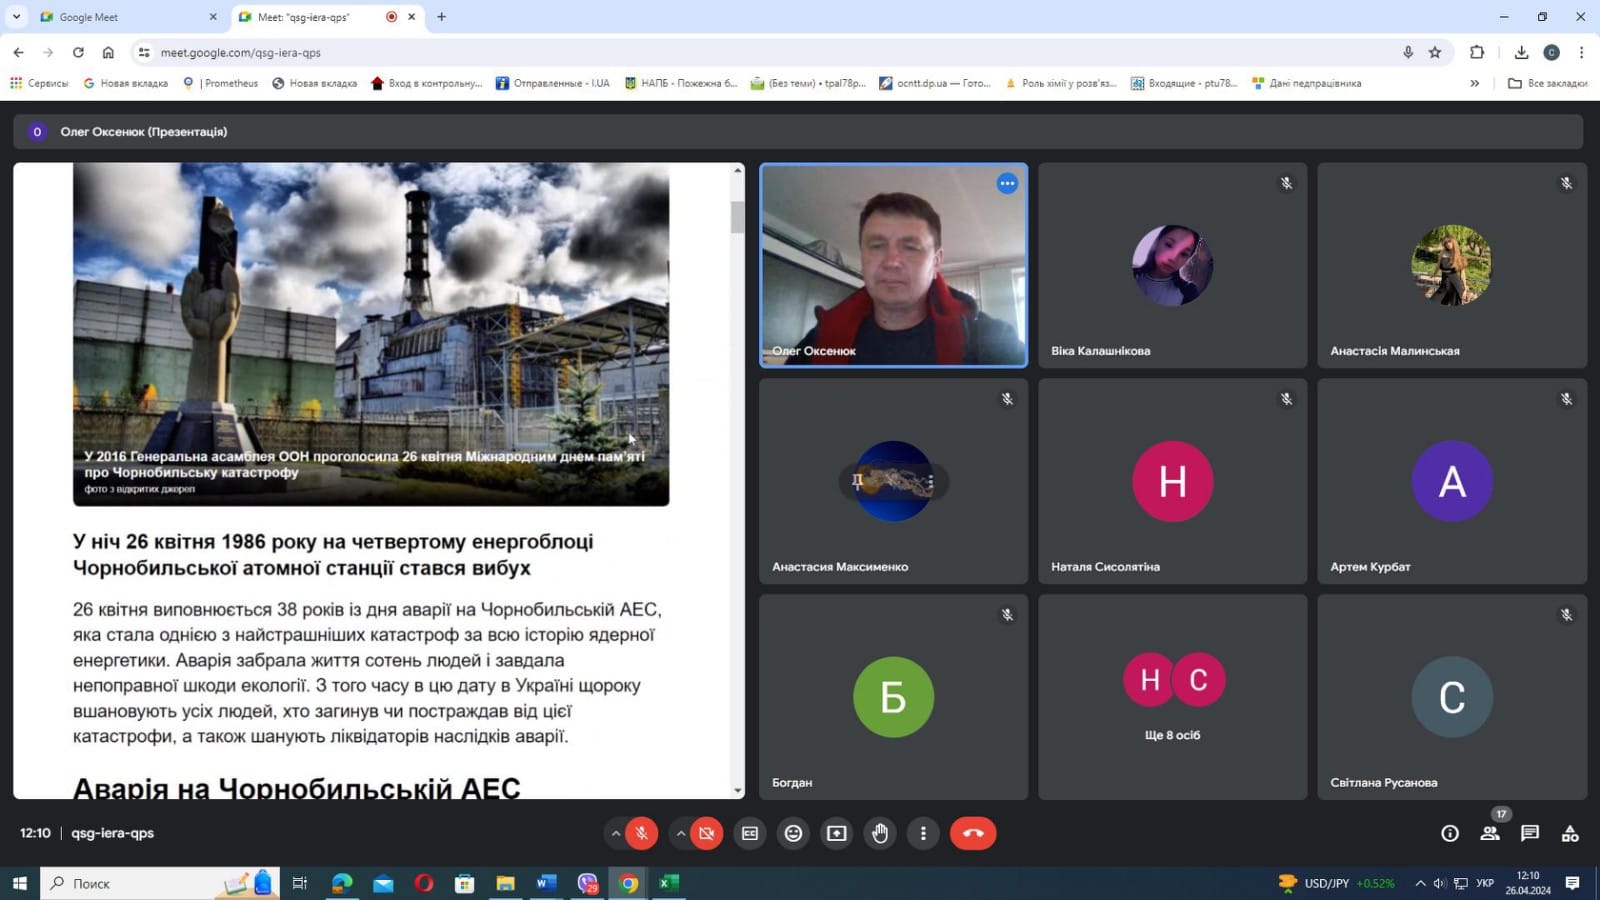Switch to the Google Meet tab
Image resolution: width=1600 pixels, height=900 pixels.
120,17
